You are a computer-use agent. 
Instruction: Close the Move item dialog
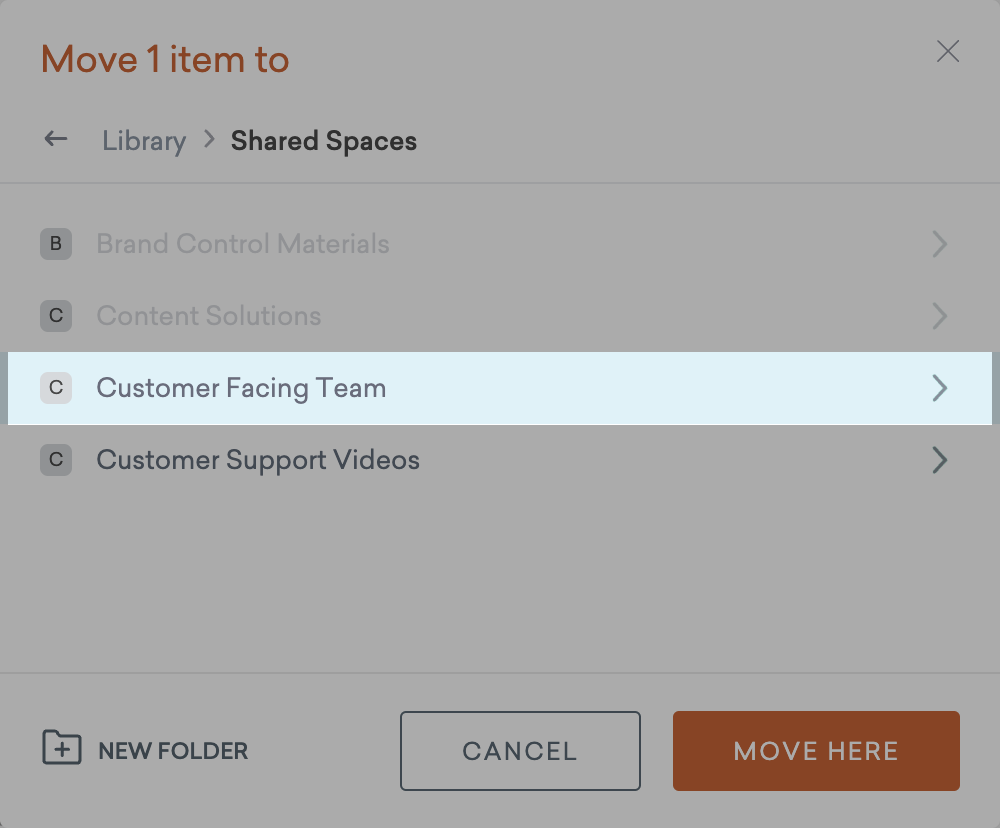pos(947,52)
